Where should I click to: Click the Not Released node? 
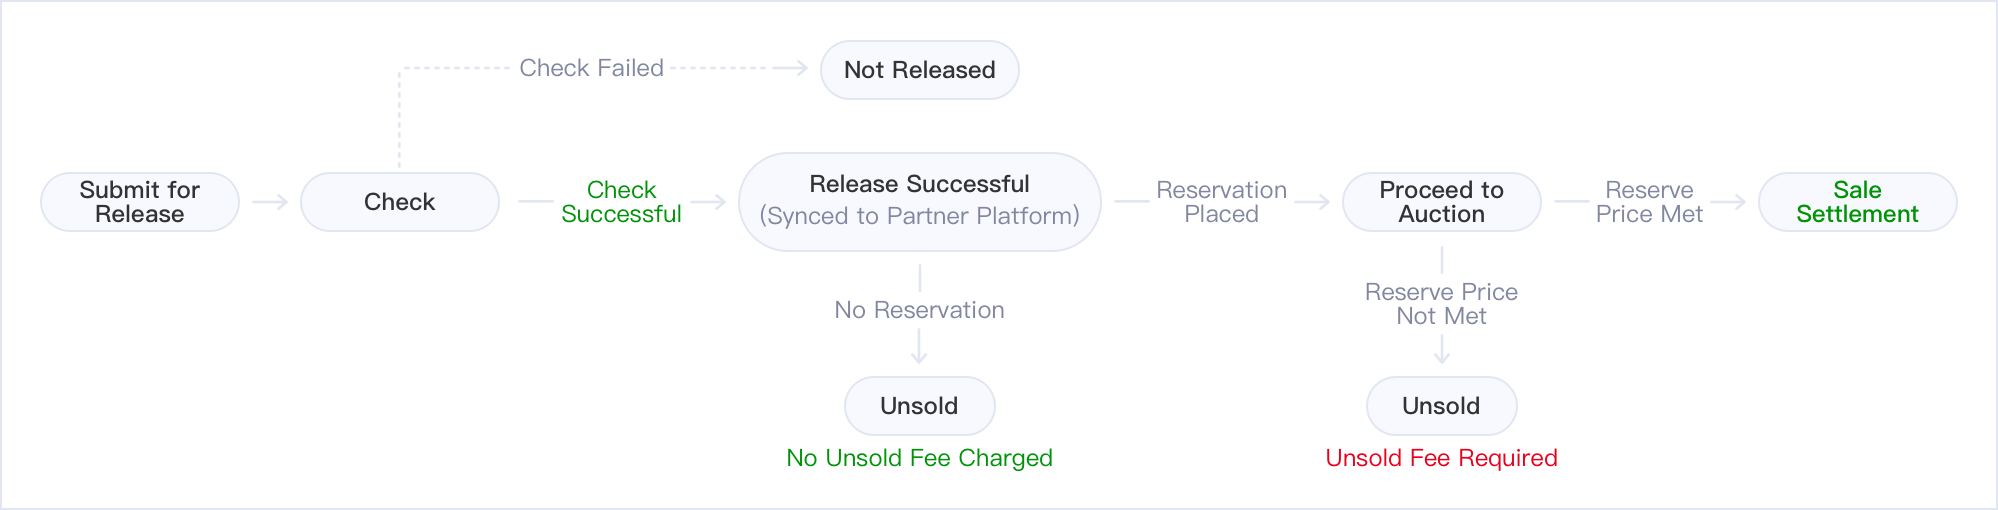(920, 70)
